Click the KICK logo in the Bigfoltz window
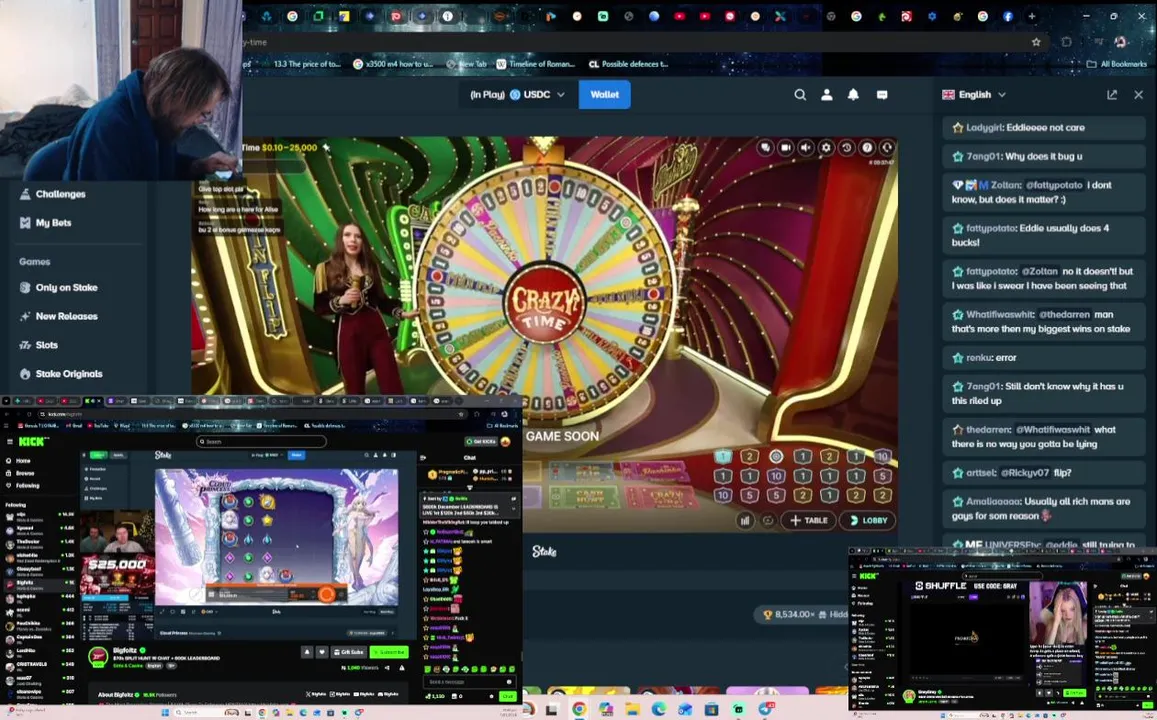The width and height of the screenshot is (1157, 720). [x=33, y=441]
